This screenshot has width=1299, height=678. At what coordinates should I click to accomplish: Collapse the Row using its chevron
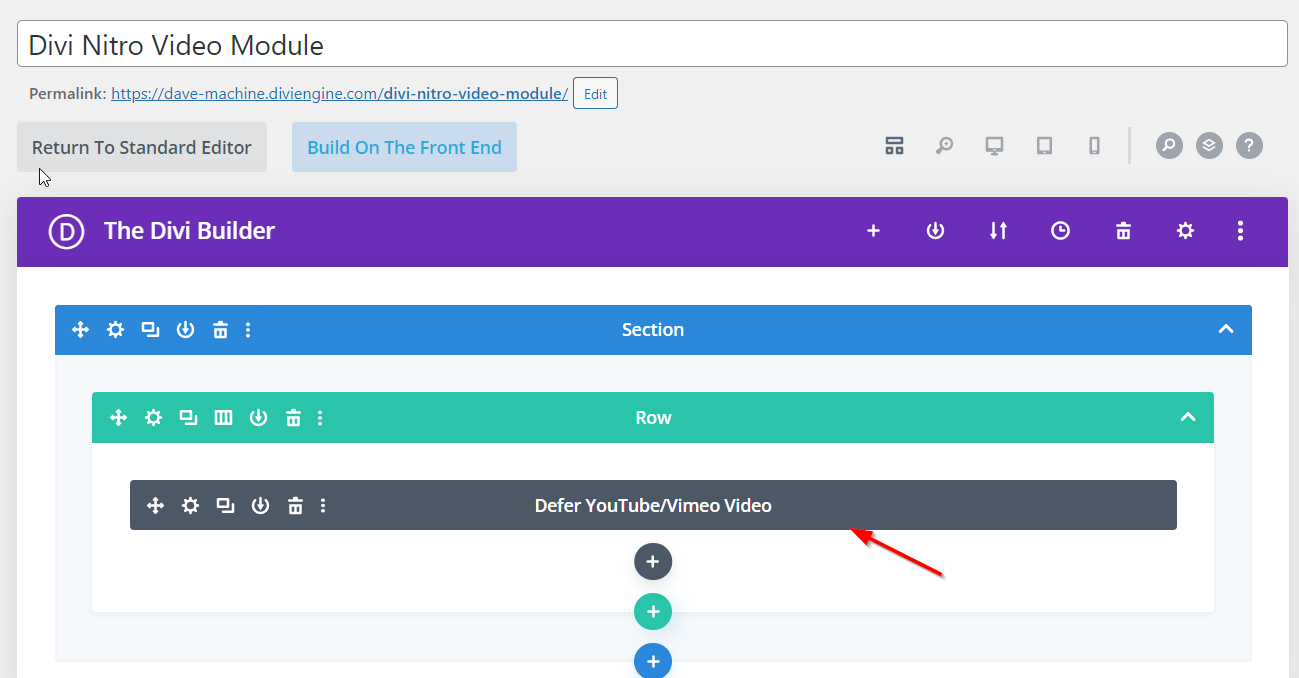click(1188, 417)
